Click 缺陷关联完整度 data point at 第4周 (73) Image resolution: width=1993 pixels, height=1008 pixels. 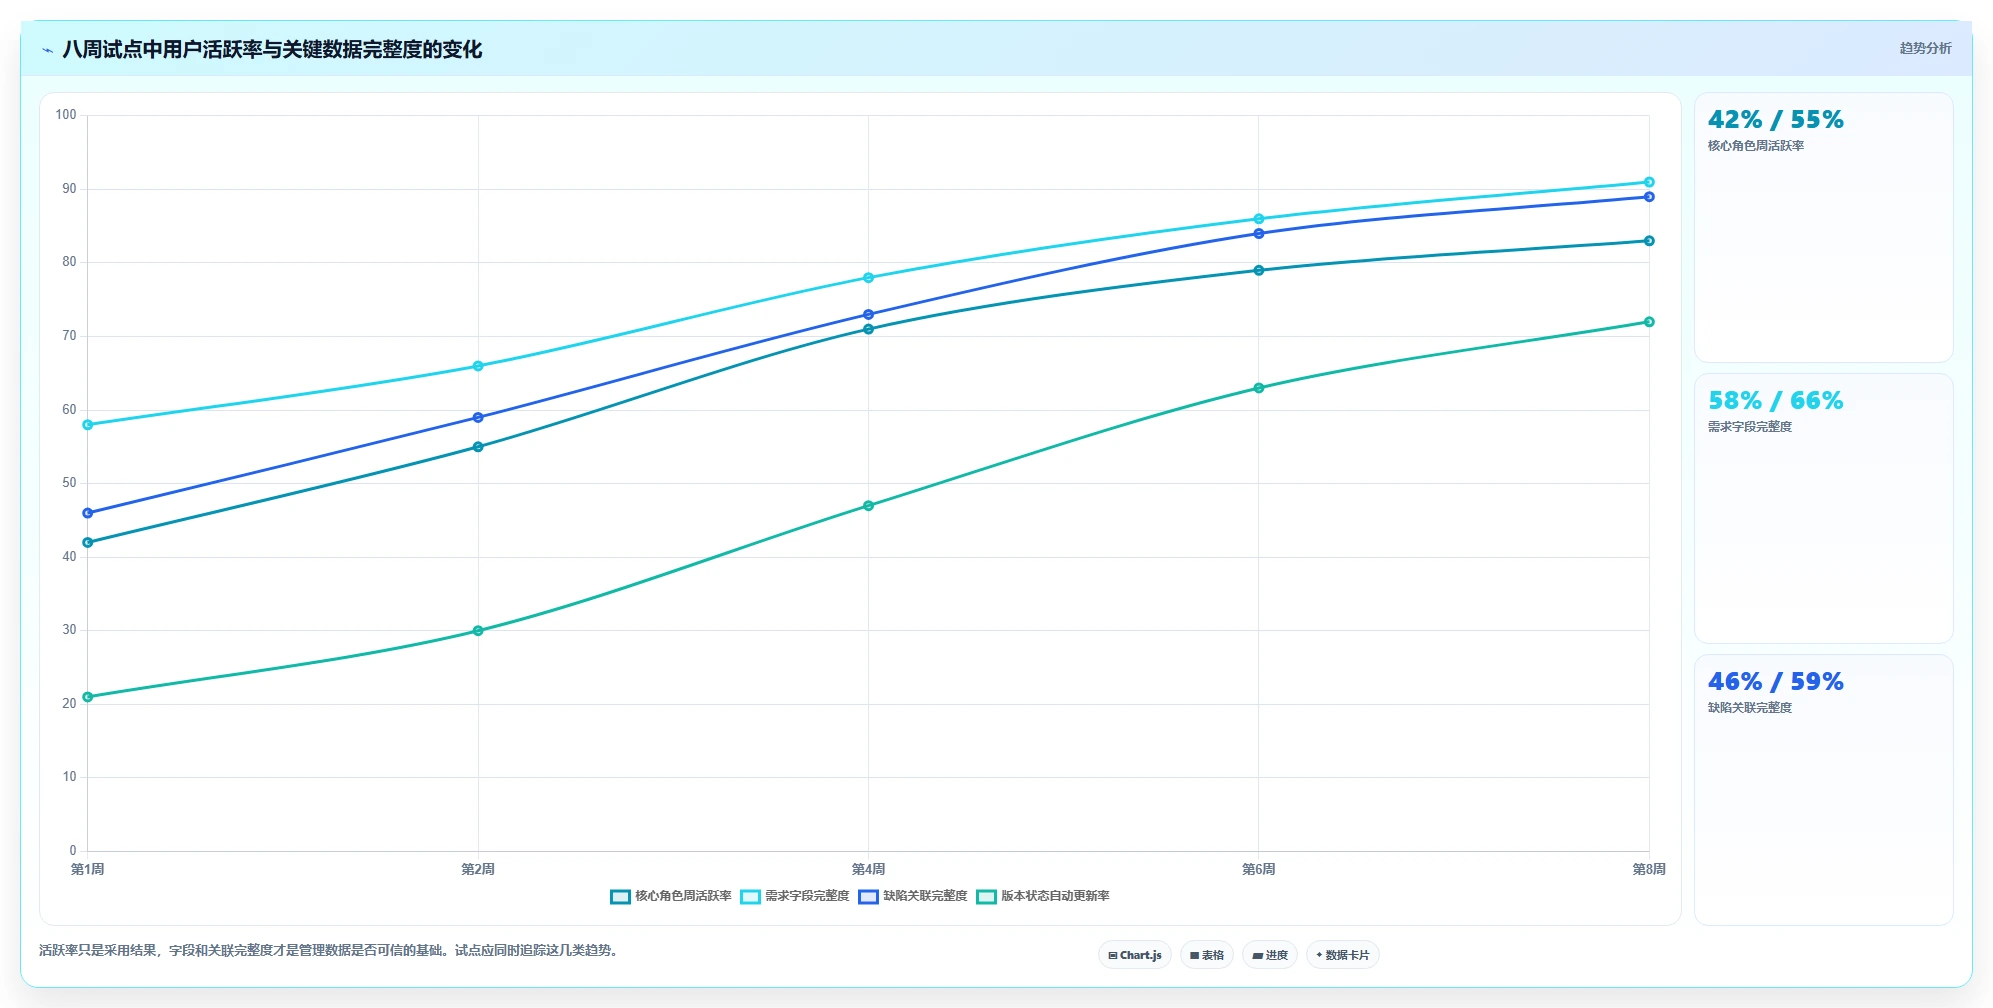(x=868, y=314)
